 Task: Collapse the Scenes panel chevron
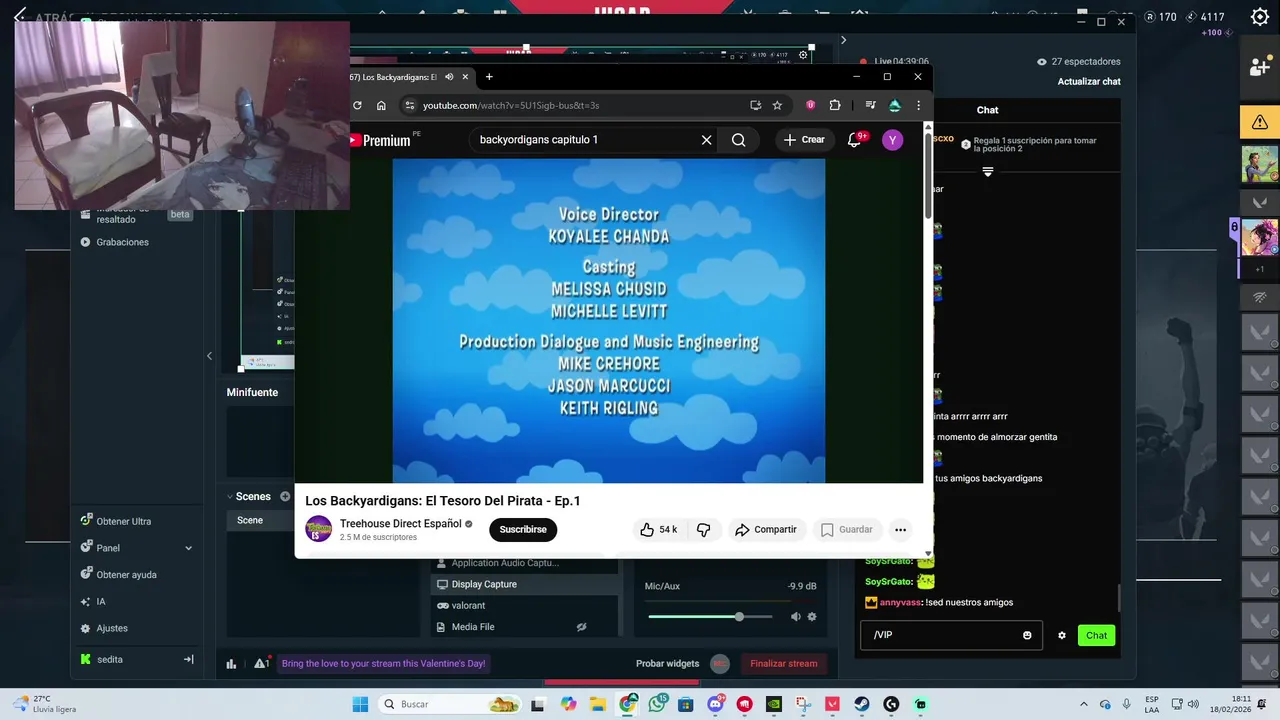pos(229,496)
